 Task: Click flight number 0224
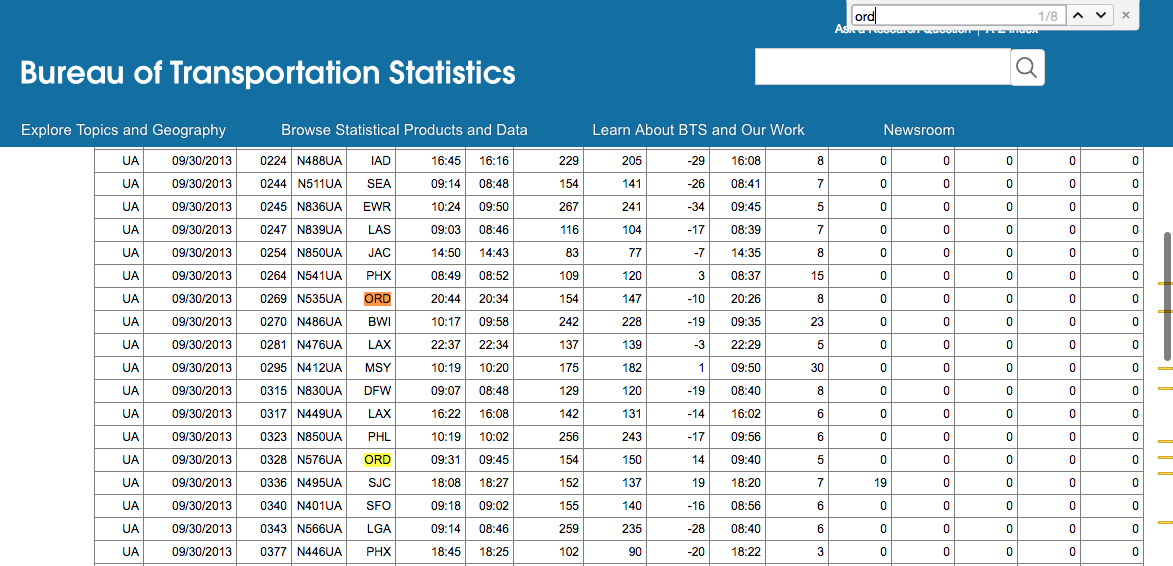[274, 161]
